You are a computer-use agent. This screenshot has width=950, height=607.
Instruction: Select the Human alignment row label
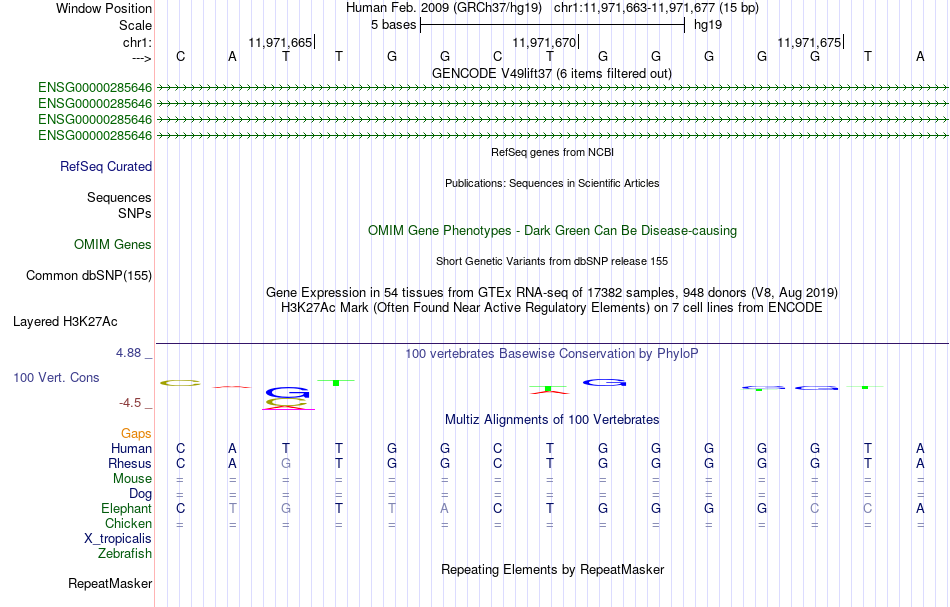point(131,448)
